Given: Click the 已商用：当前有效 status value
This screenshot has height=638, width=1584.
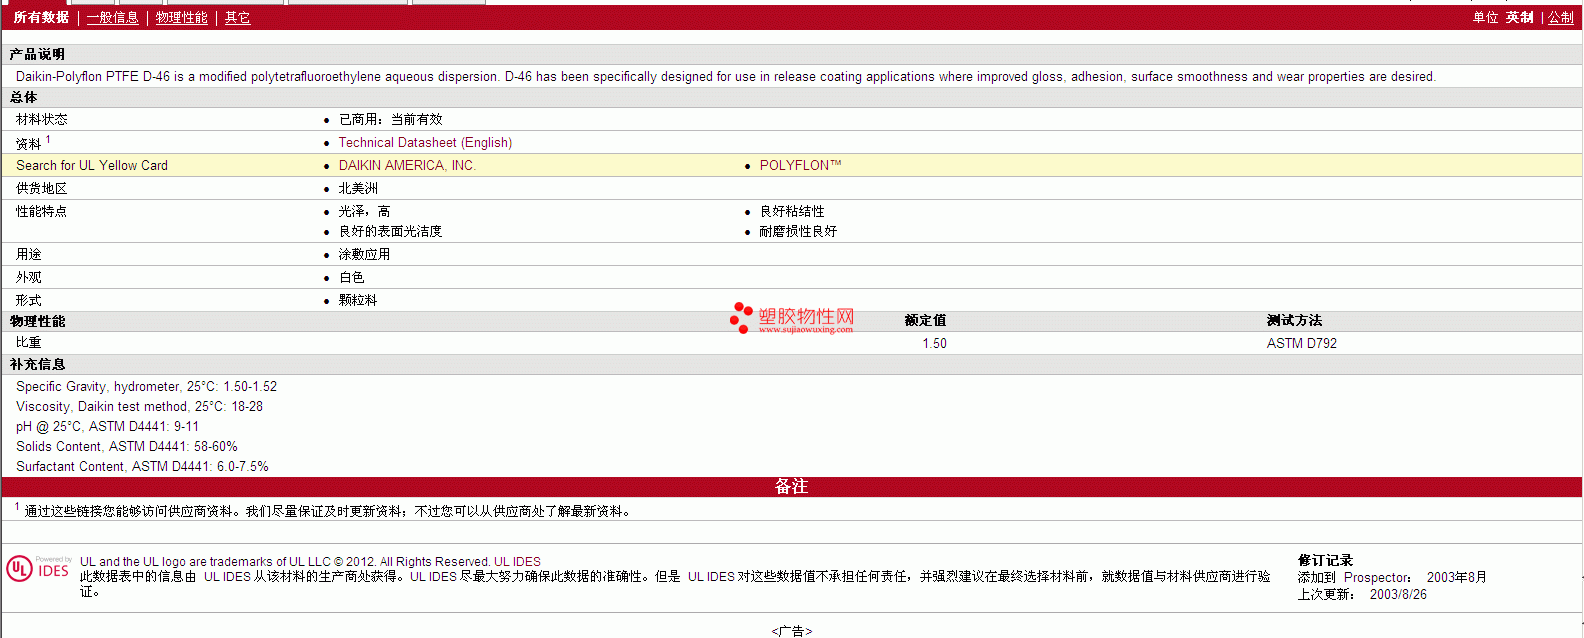Looking at the screenshot, I should point(390,119).
